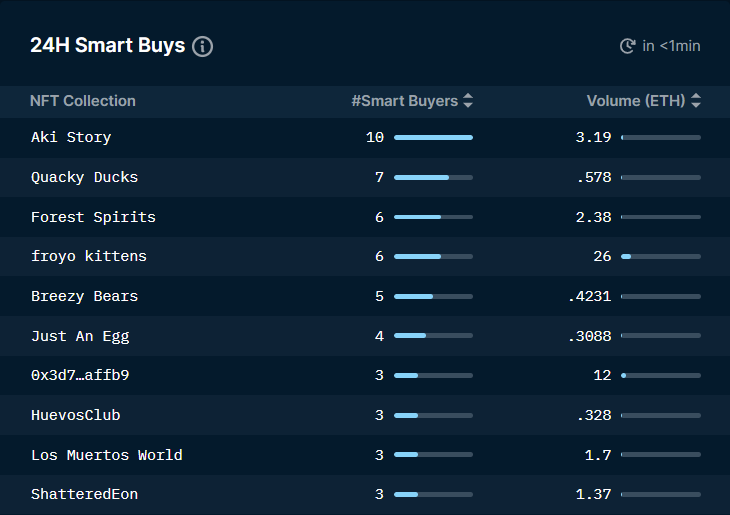This screenshot has width=730, height=515.
Task: Click the NFT Collection column header
Action: coord(83,101)
